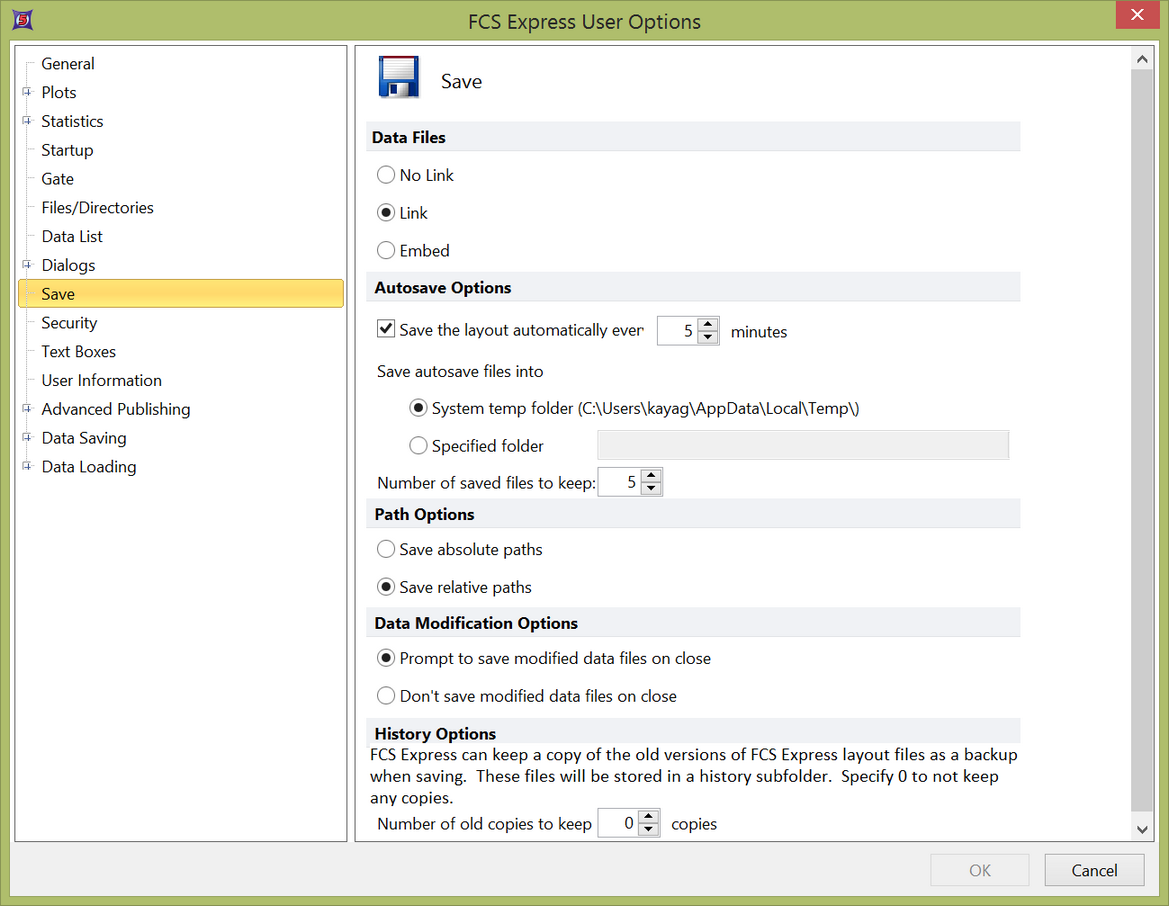Expand the Plots tree node
1169x906 pixels.
coord(27,92)
